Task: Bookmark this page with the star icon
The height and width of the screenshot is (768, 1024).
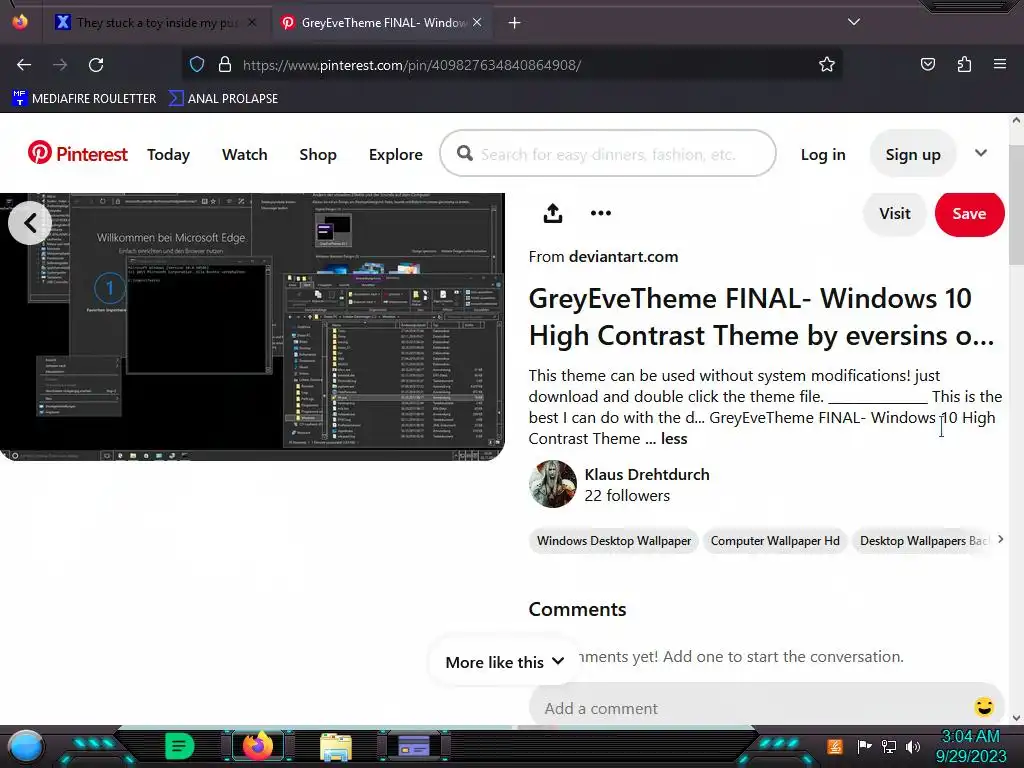Action: point(827,65)
